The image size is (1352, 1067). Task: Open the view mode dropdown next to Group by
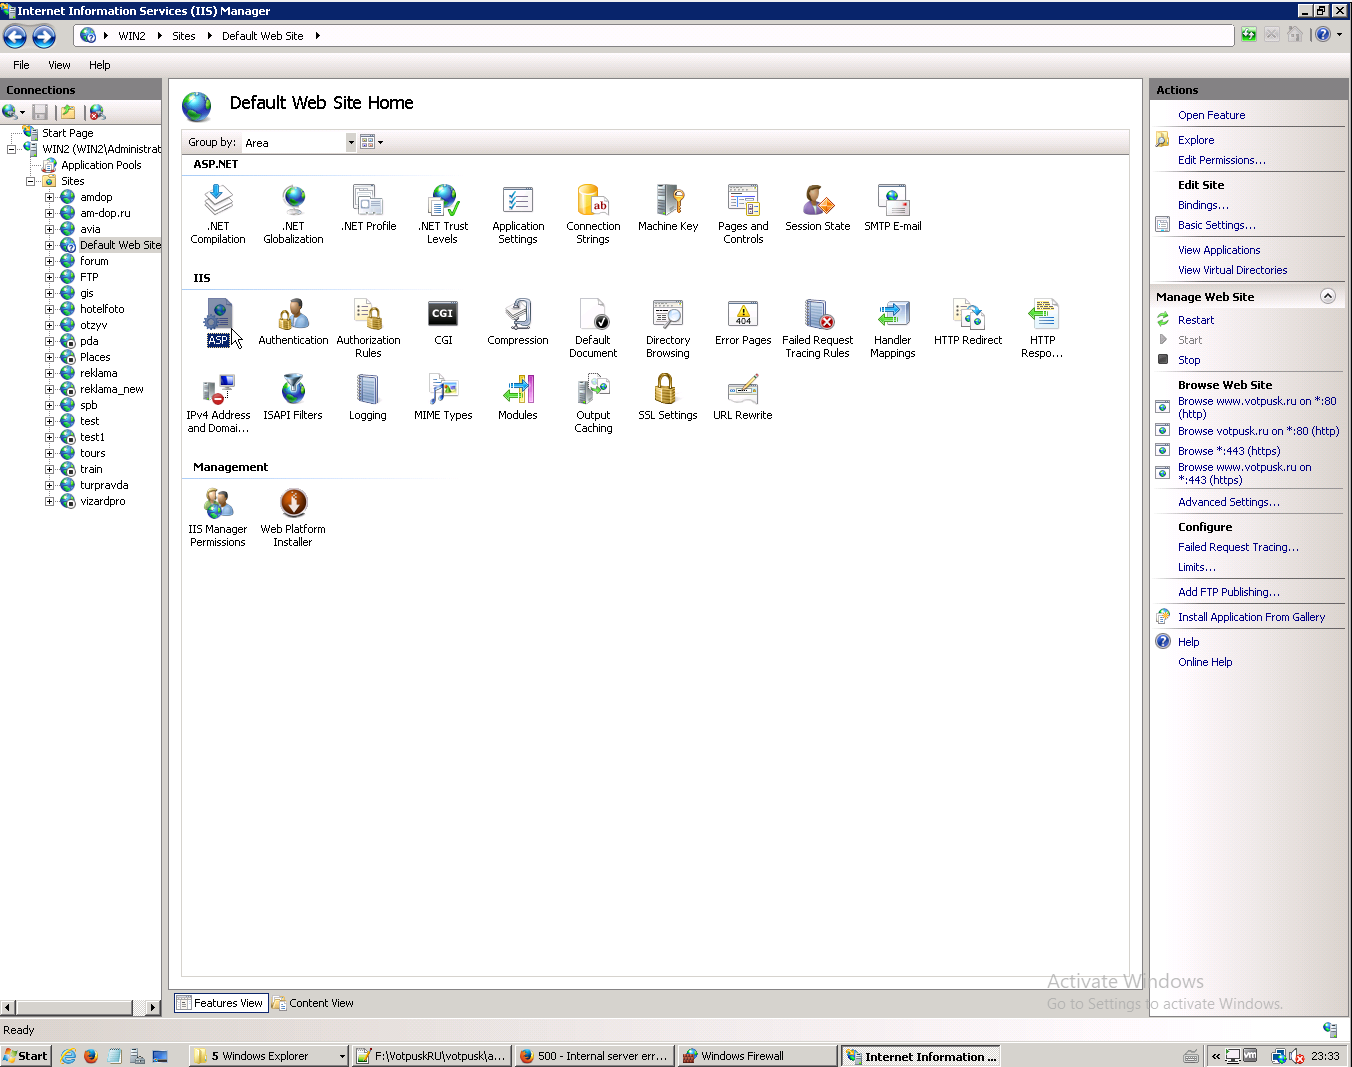click(x=372, y=143)
